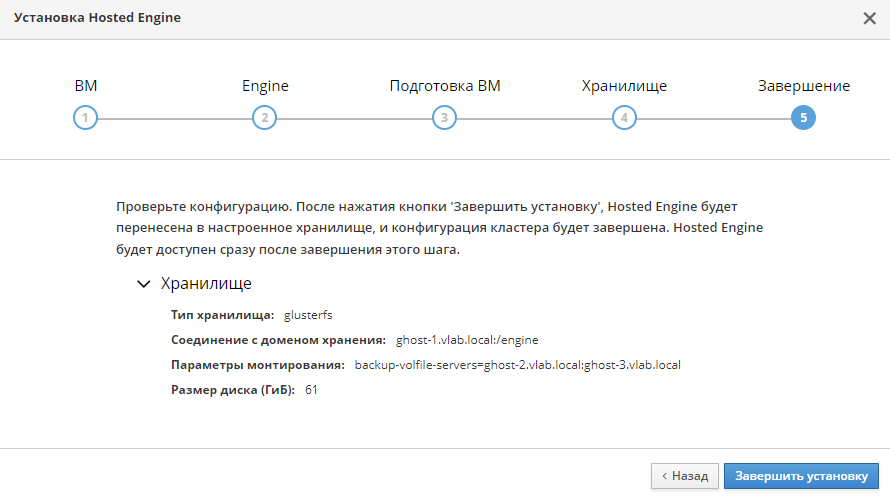This screenshot has height=504, width=890.
Task: Select the glusterfs storage type value
Action: tap(308, 315)
